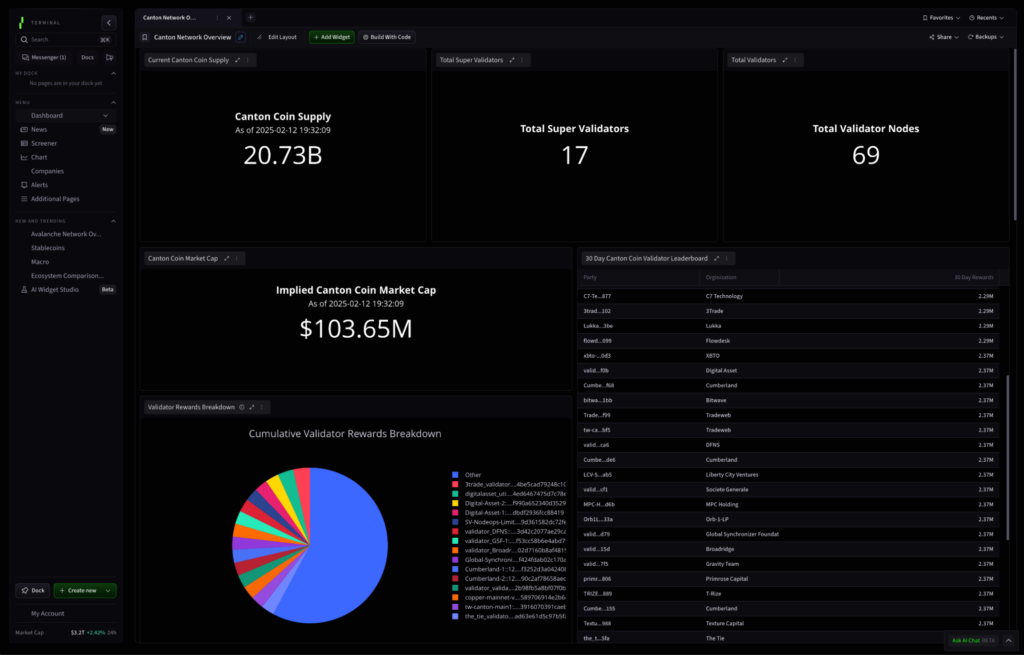Viewport: 1024px width, 655px height.
Task: Open the Favorites dropdown
Action: pos(941,18)
